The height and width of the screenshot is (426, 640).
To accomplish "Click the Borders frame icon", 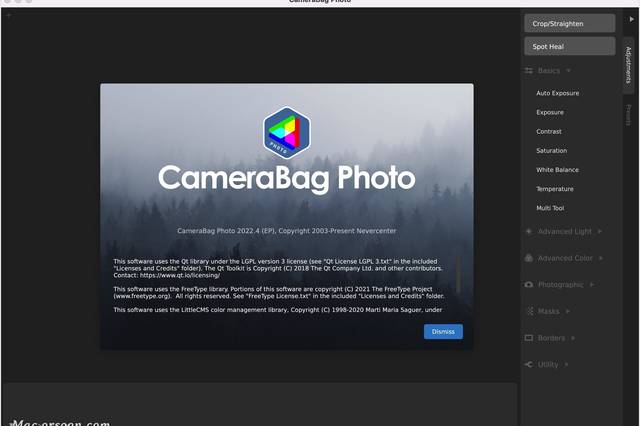I will (529, 338).
